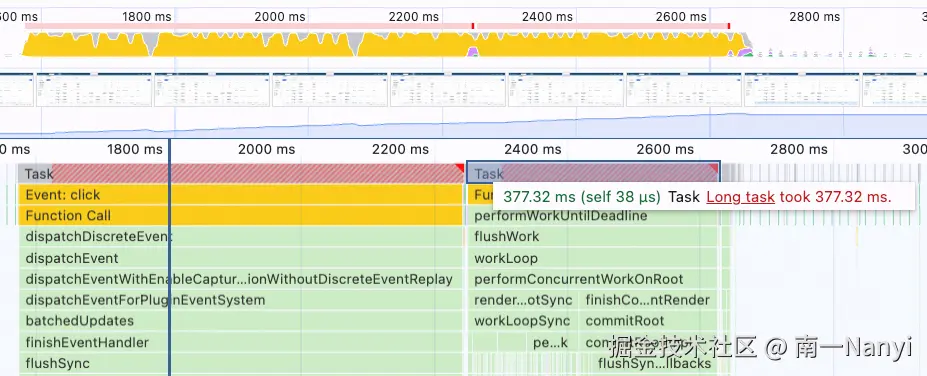Select the performWorkUntilDeadline bar
Screen dimensions: 927x376
tap(593, 216)
